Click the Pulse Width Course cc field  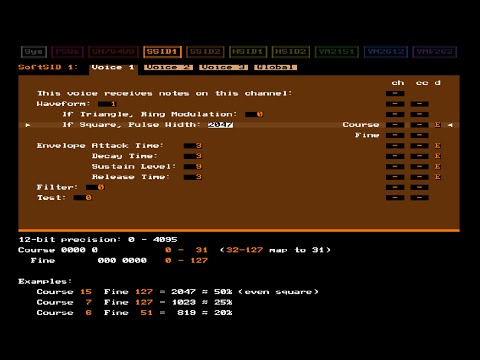(x=419, y=125)
